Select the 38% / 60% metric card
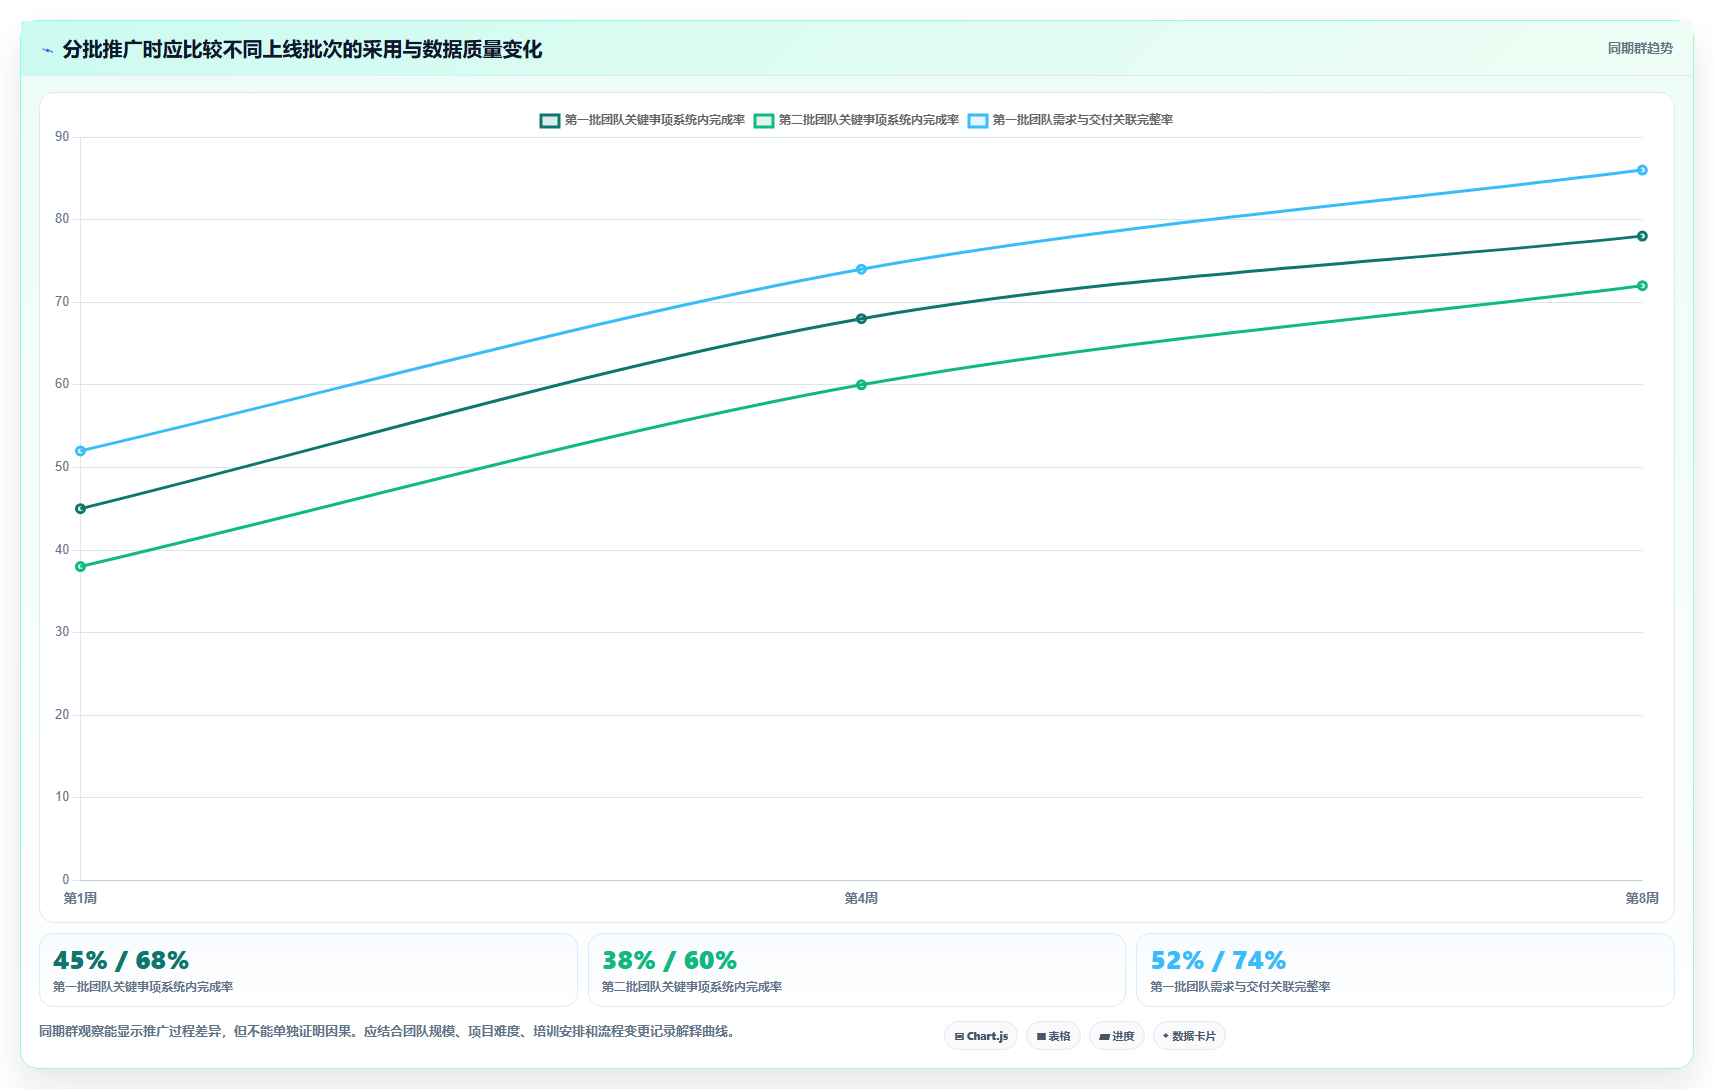 [857, 970]
